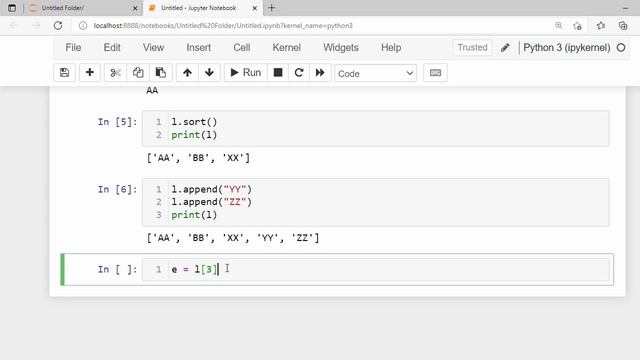This screenshot has width=640, height=360.
Task: Open the cell type Code dropdown
Action: coord(376,73)
